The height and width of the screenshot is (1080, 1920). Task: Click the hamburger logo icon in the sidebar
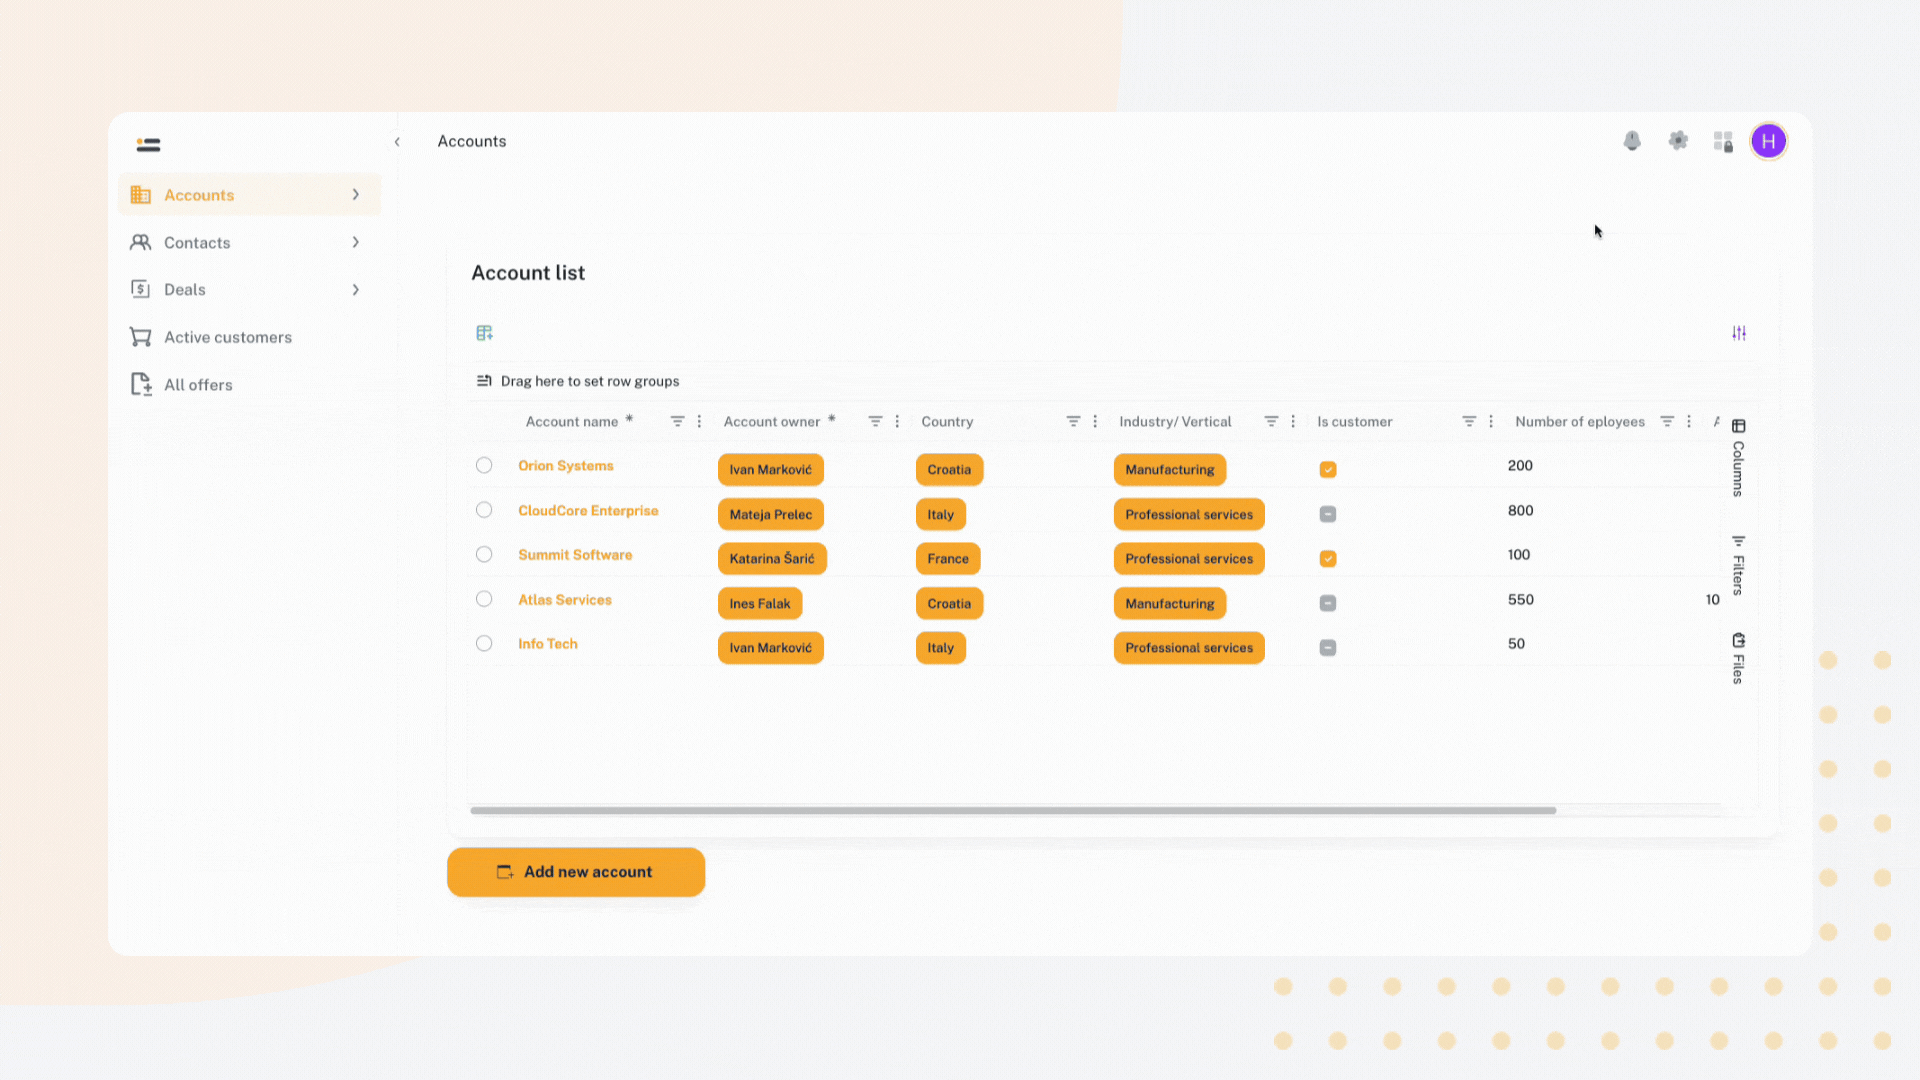[x=148, y=145]
